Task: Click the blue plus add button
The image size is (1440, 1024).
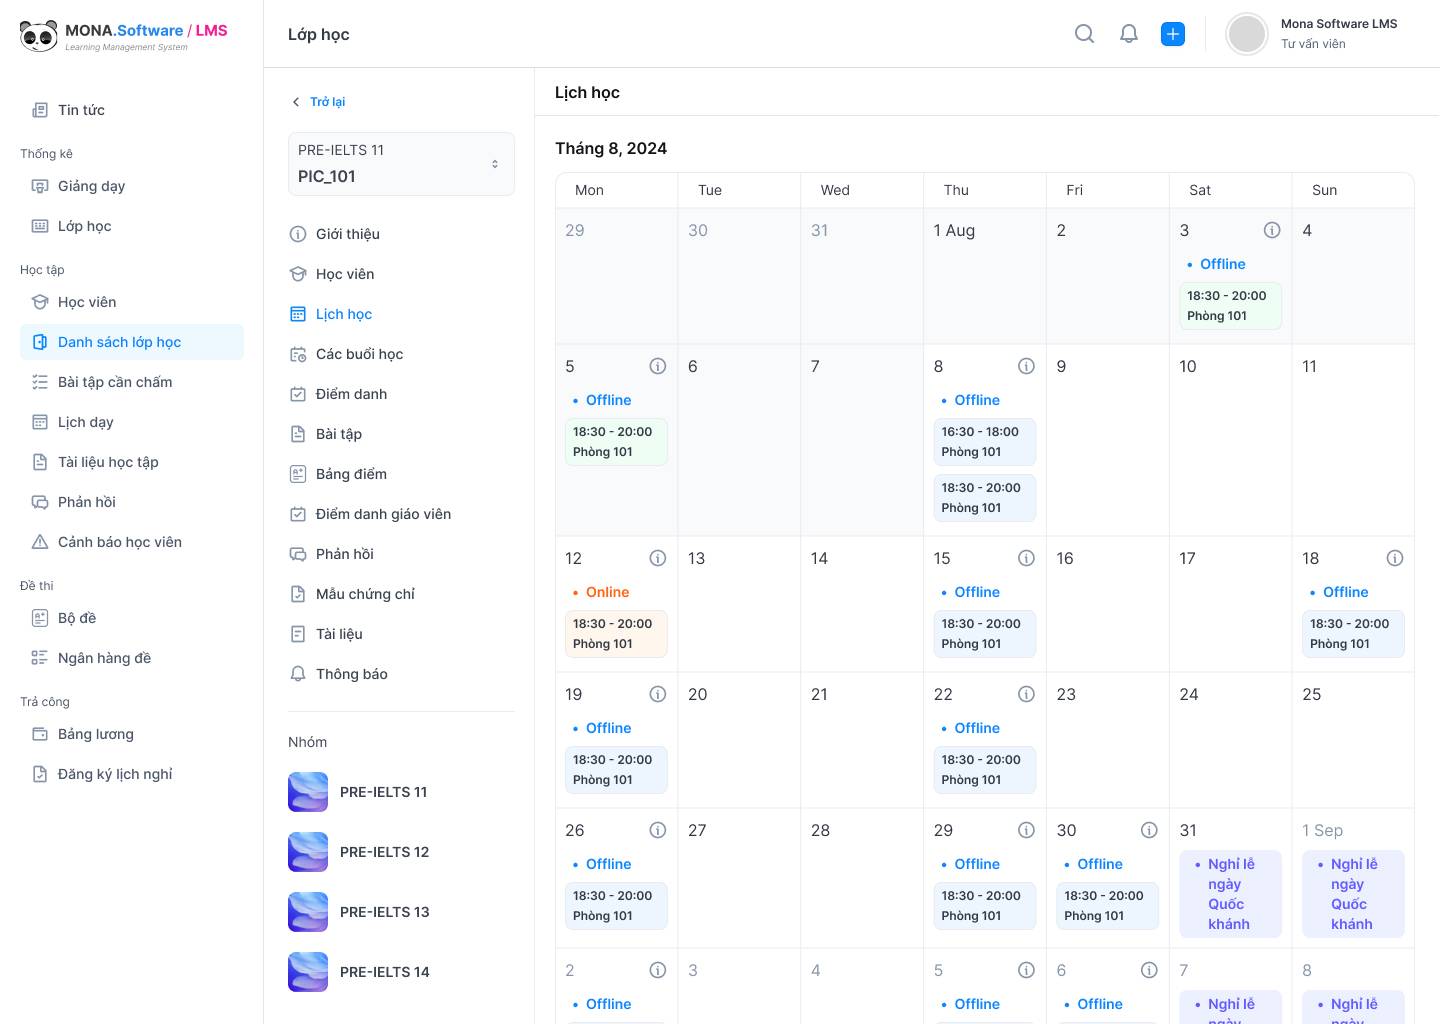Action: 1173,34
